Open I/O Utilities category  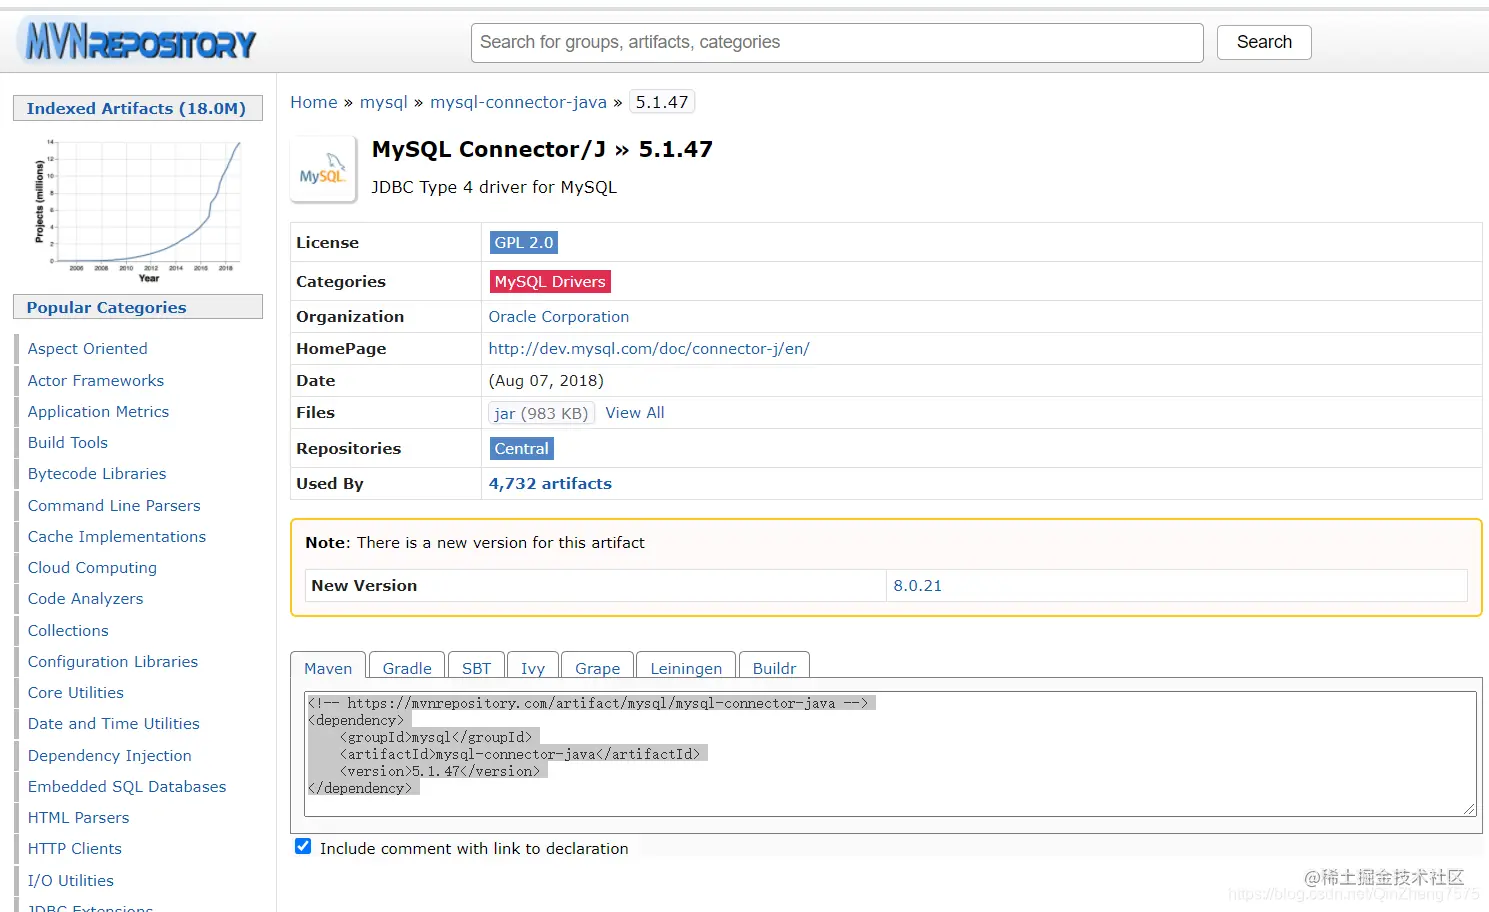point(71,880)
